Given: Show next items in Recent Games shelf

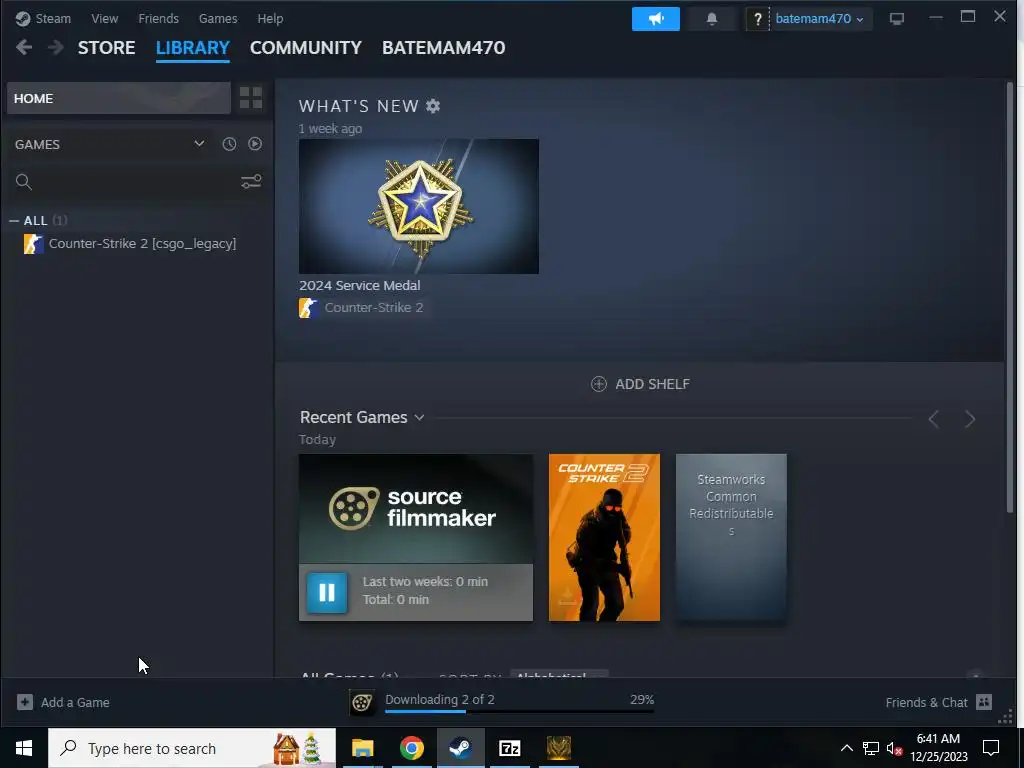Looking at the screenshot, I should [970, 419].
